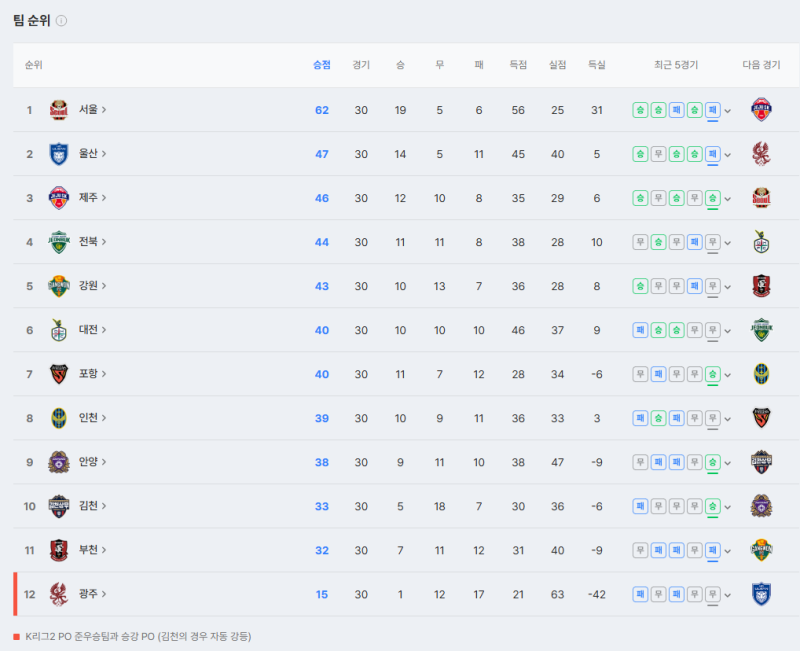Click 광주's goal difference value -42
The image size is (800, 651).
pos(596,594)
